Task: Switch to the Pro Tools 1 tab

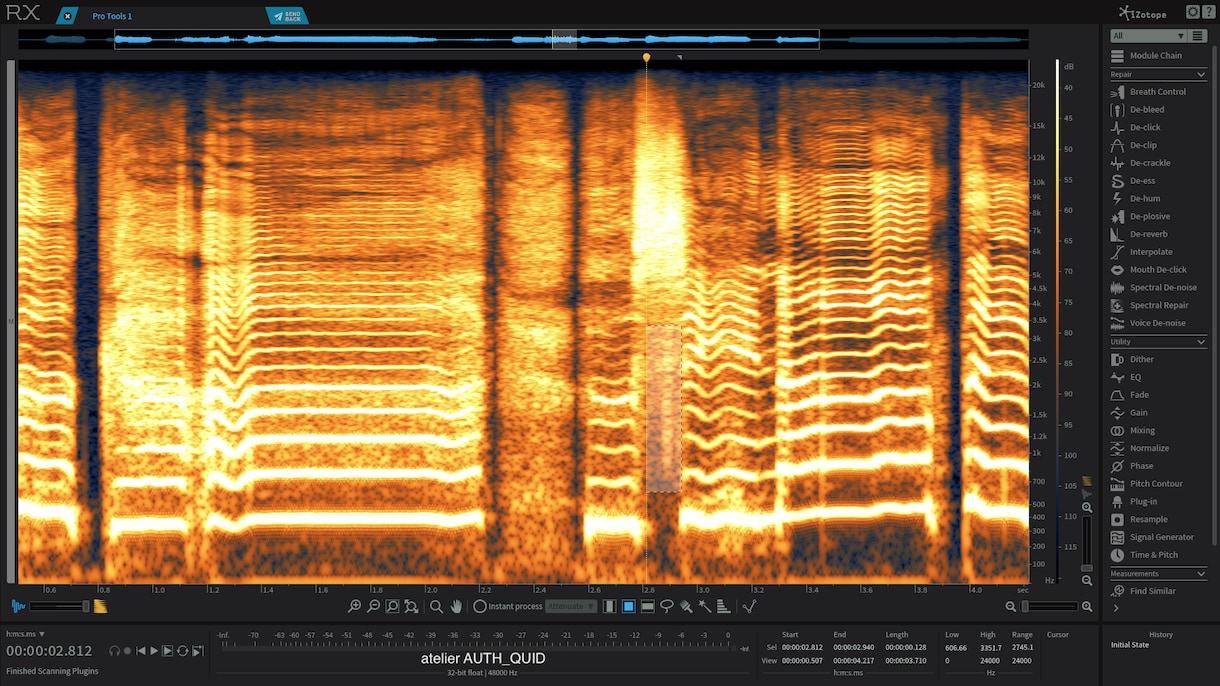Action: [112, 16]
